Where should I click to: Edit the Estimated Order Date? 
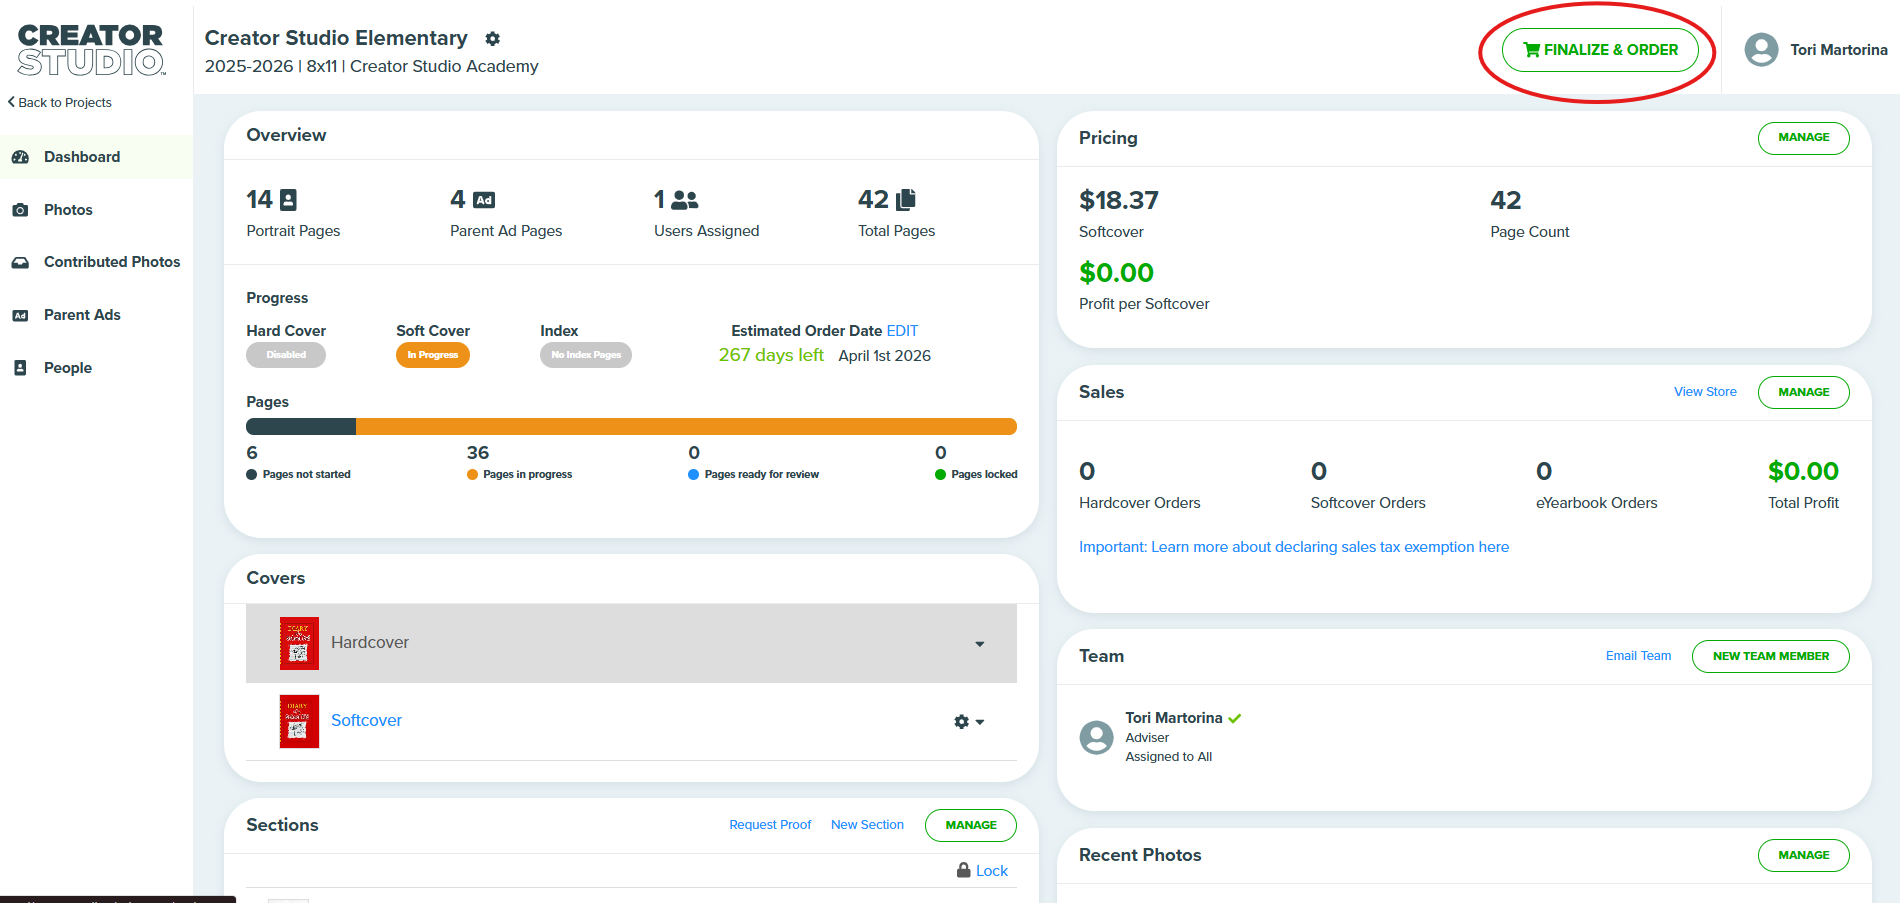pyautogui.click(x=902, y=331)
